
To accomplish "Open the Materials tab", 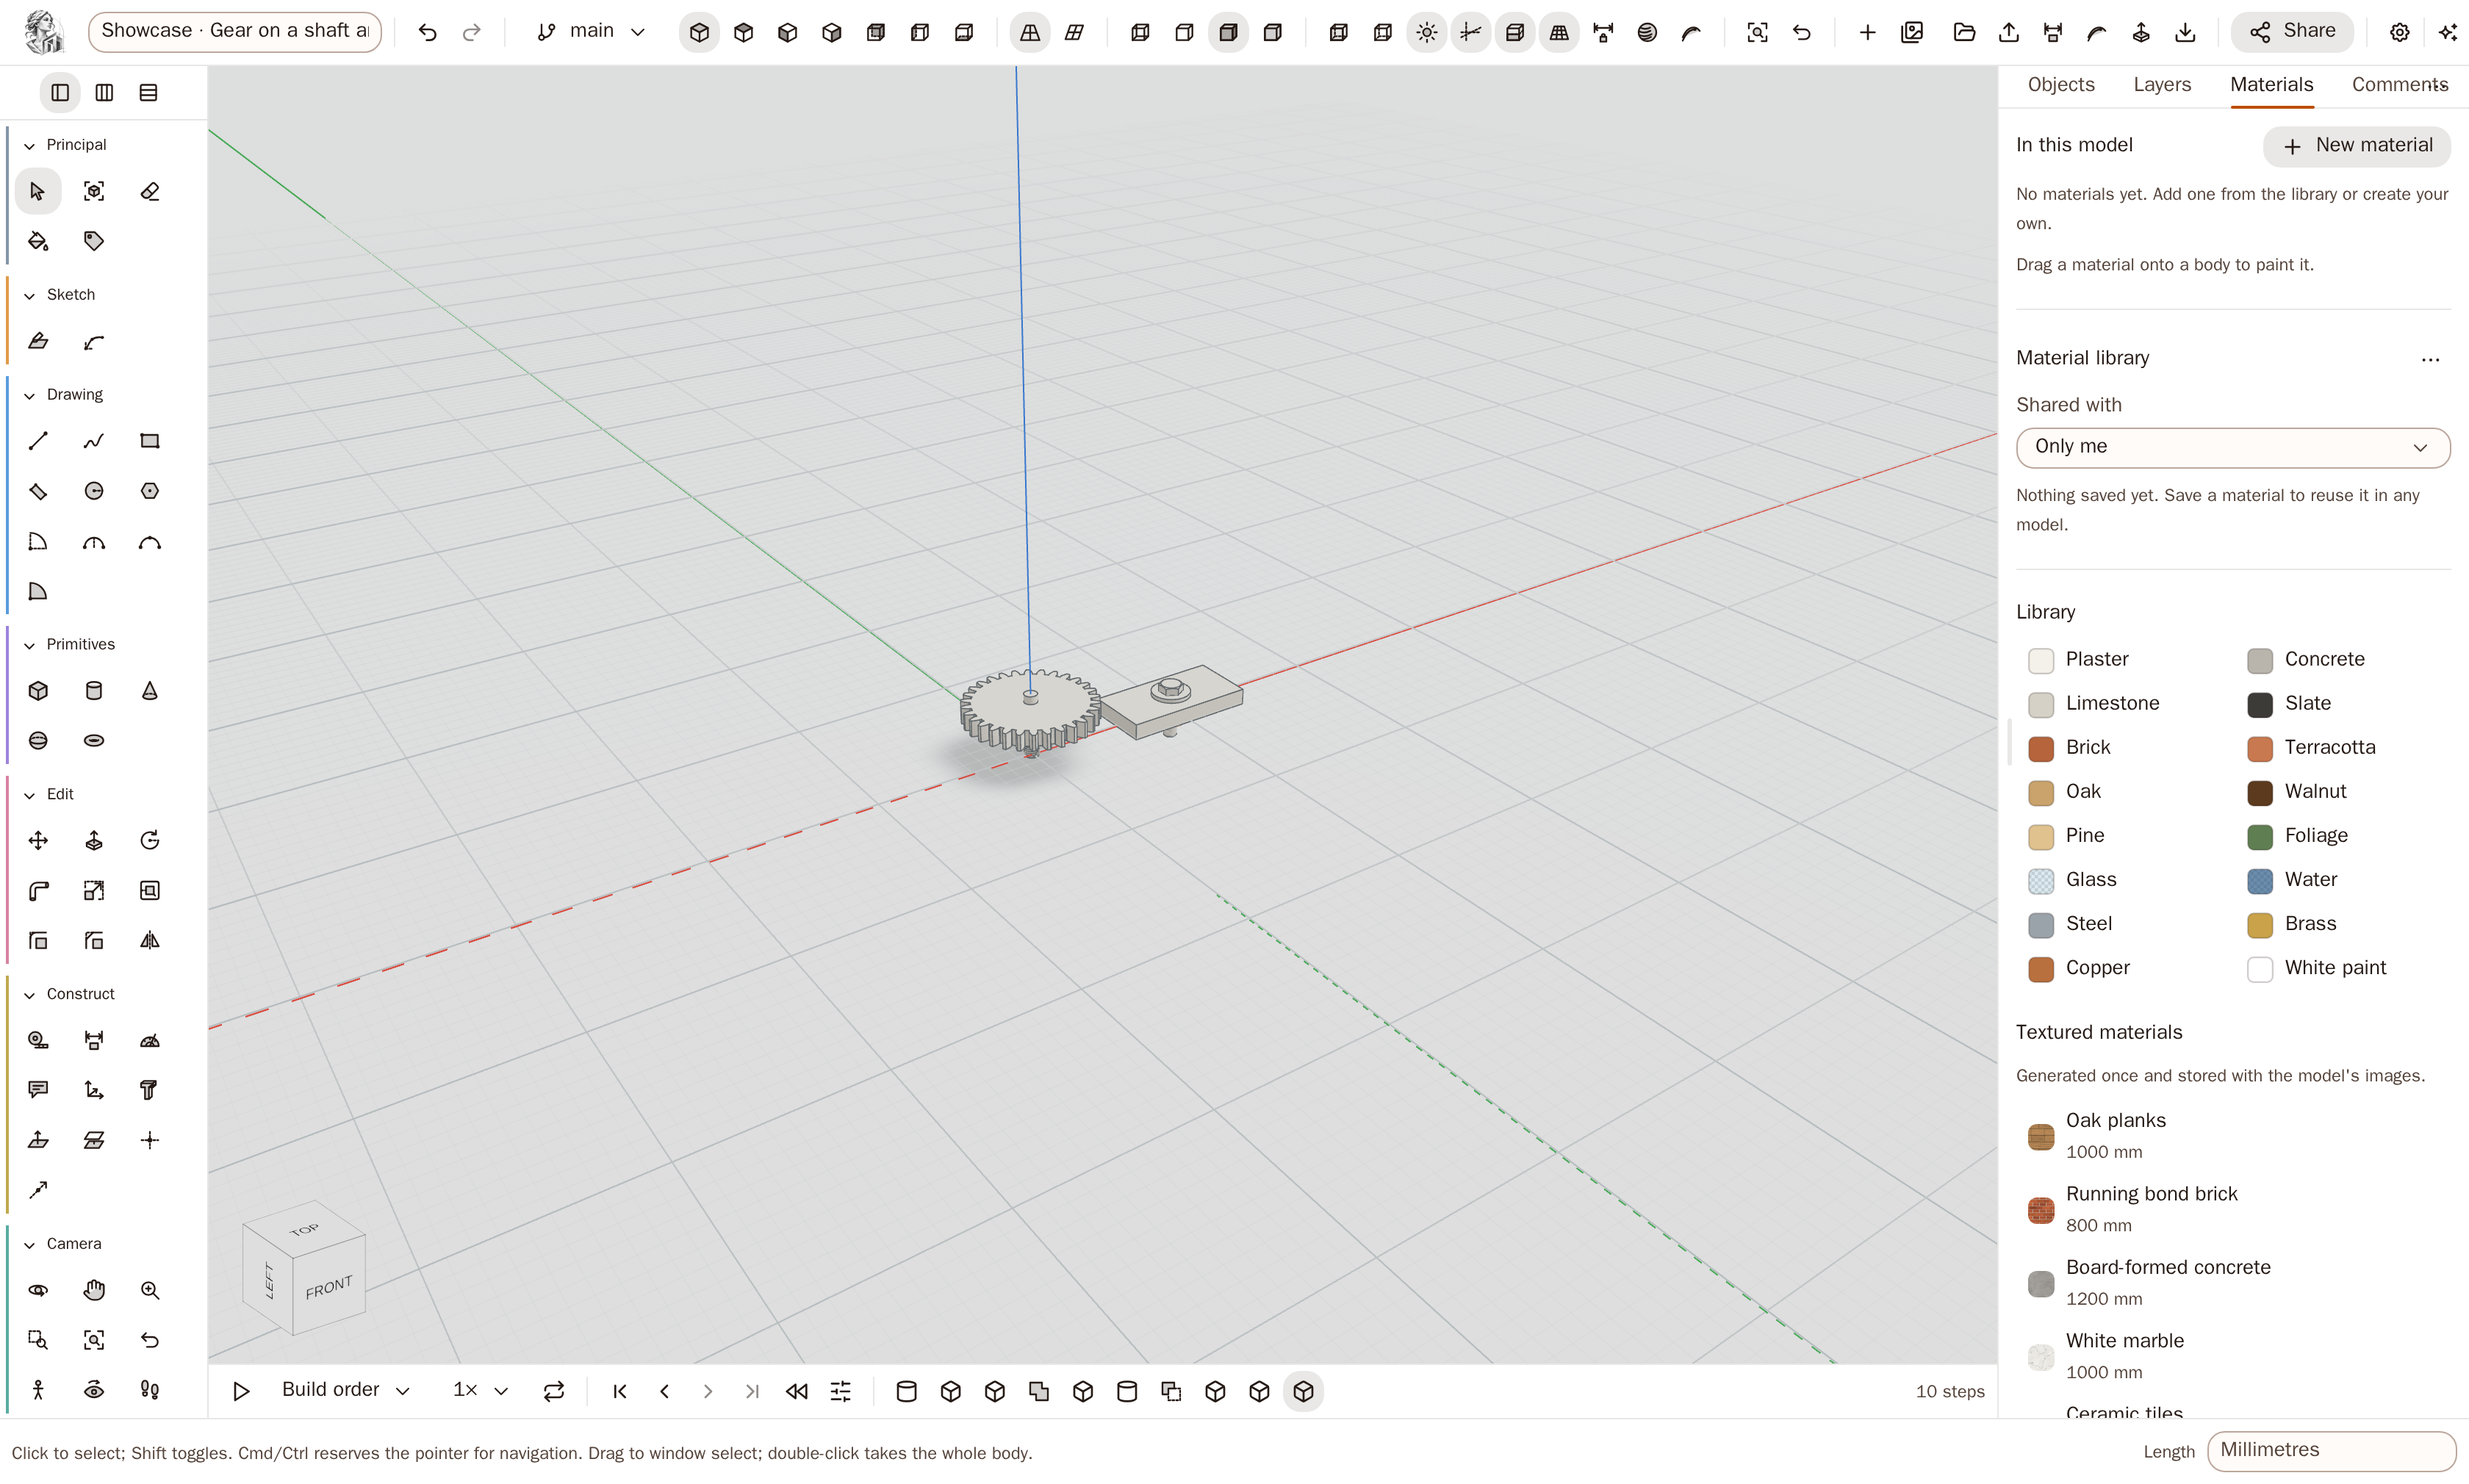I will tap(2271, 86).
